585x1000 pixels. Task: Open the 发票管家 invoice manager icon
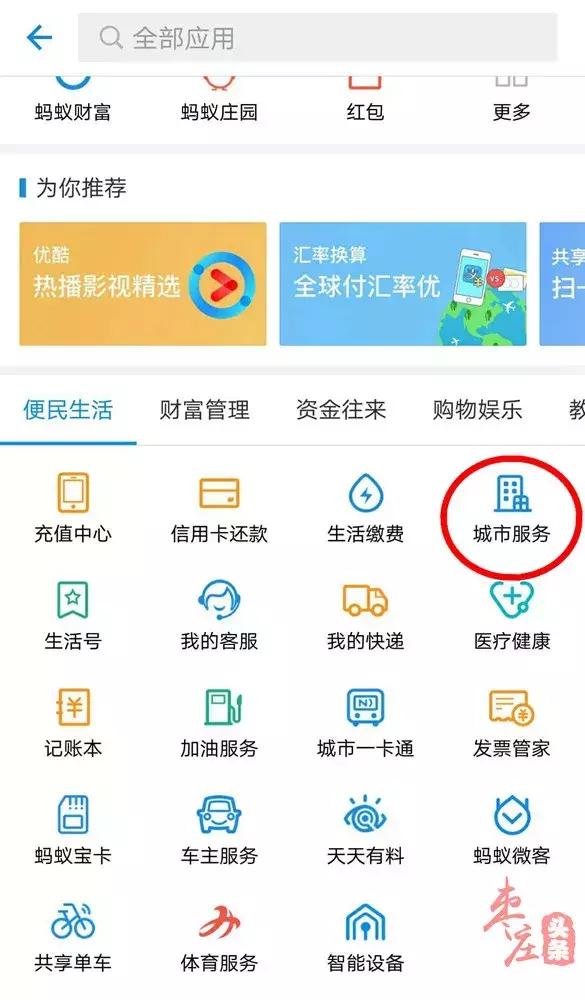pyautogui.click(x=512, y=707)
